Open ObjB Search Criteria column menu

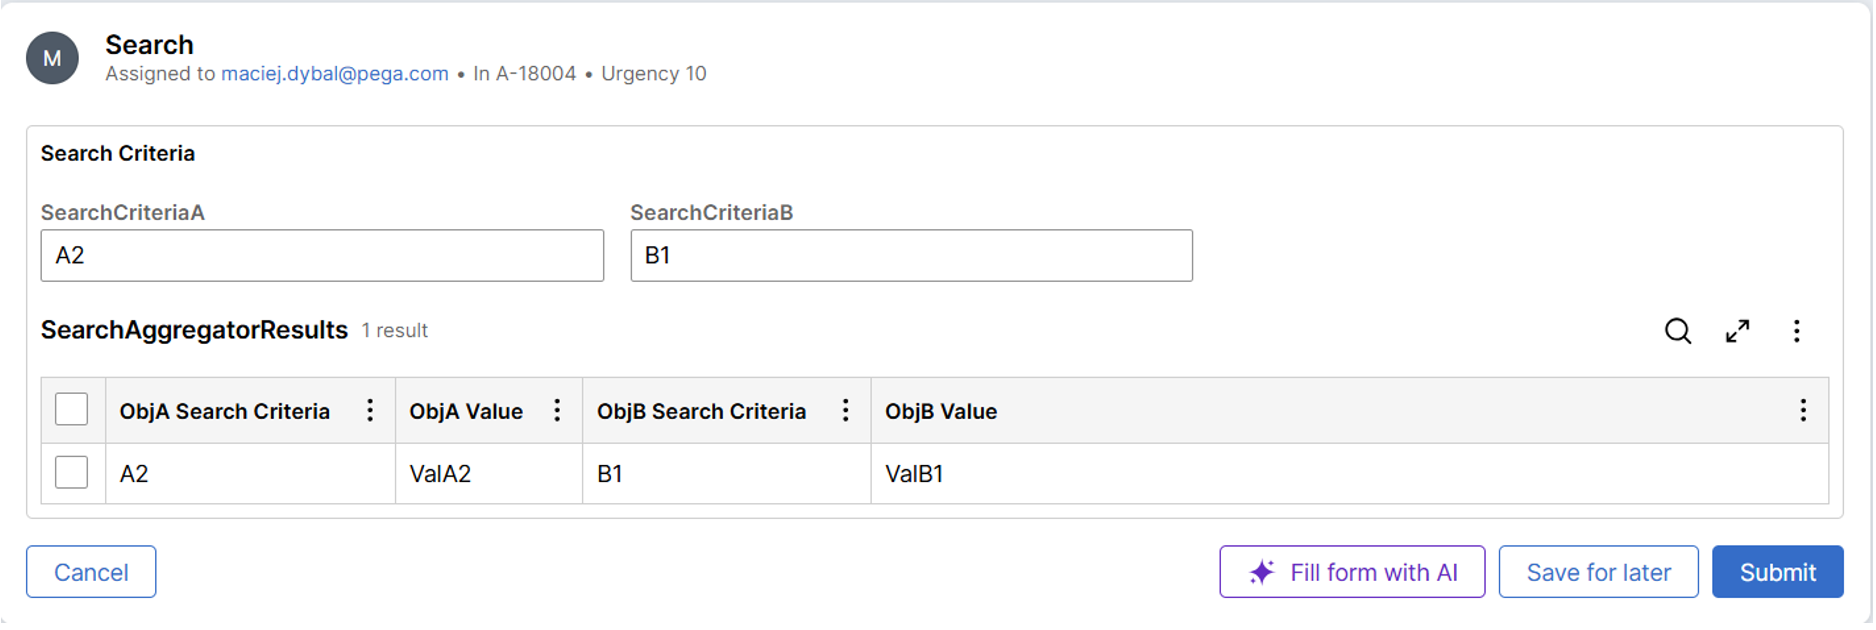tap(846, 411)
